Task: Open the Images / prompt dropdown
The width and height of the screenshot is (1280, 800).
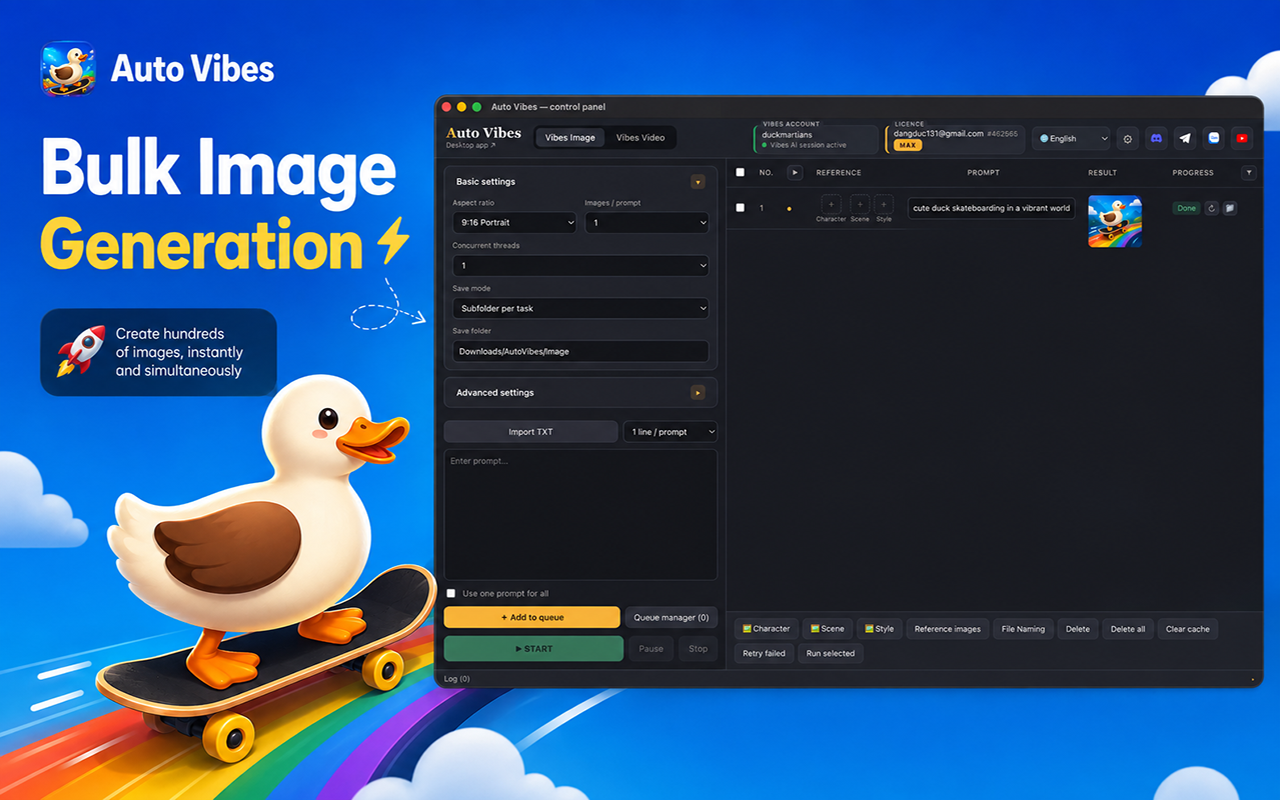Action: pyautogui.click(x=647, y=222)
